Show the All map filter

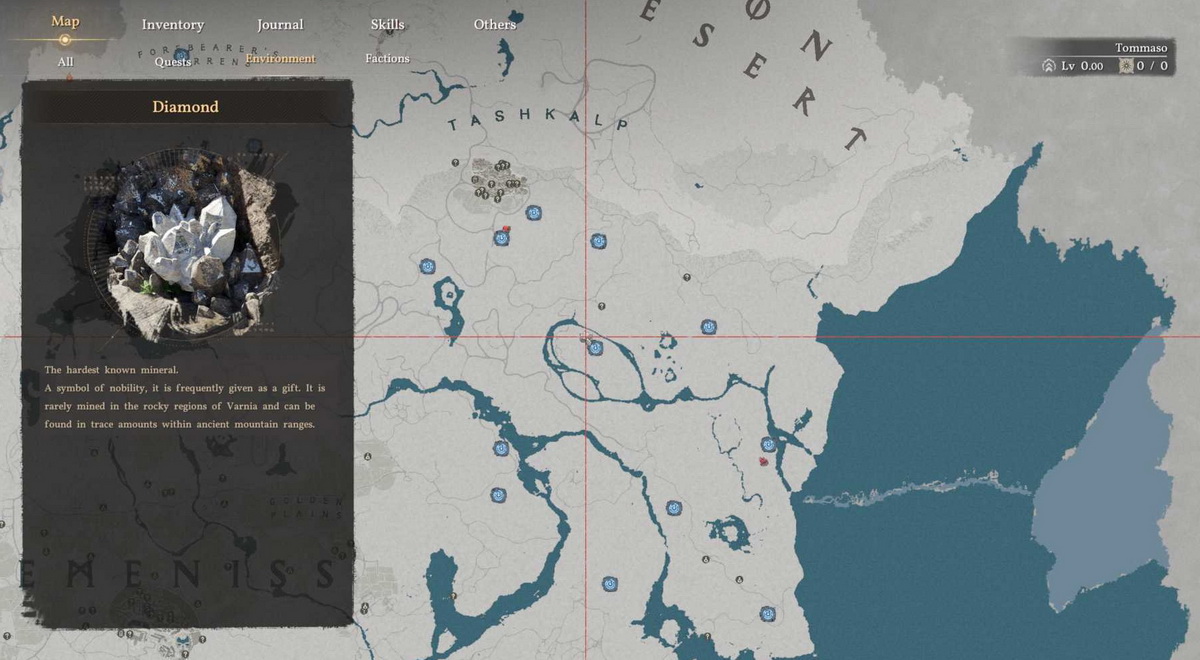(x=65, y=62)
